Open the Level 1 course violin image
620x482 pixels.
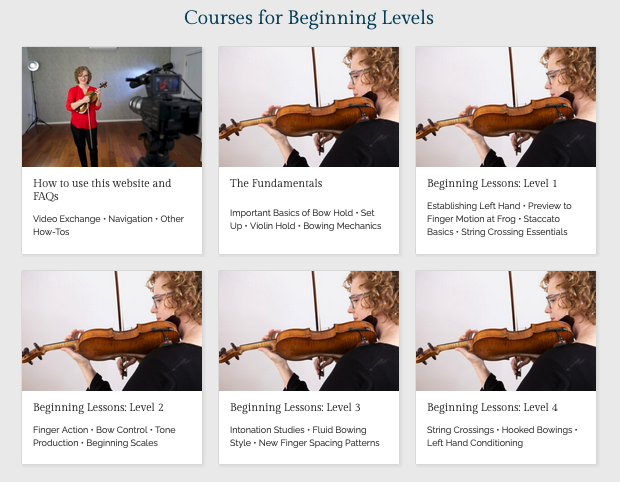(x=506, y=107)
